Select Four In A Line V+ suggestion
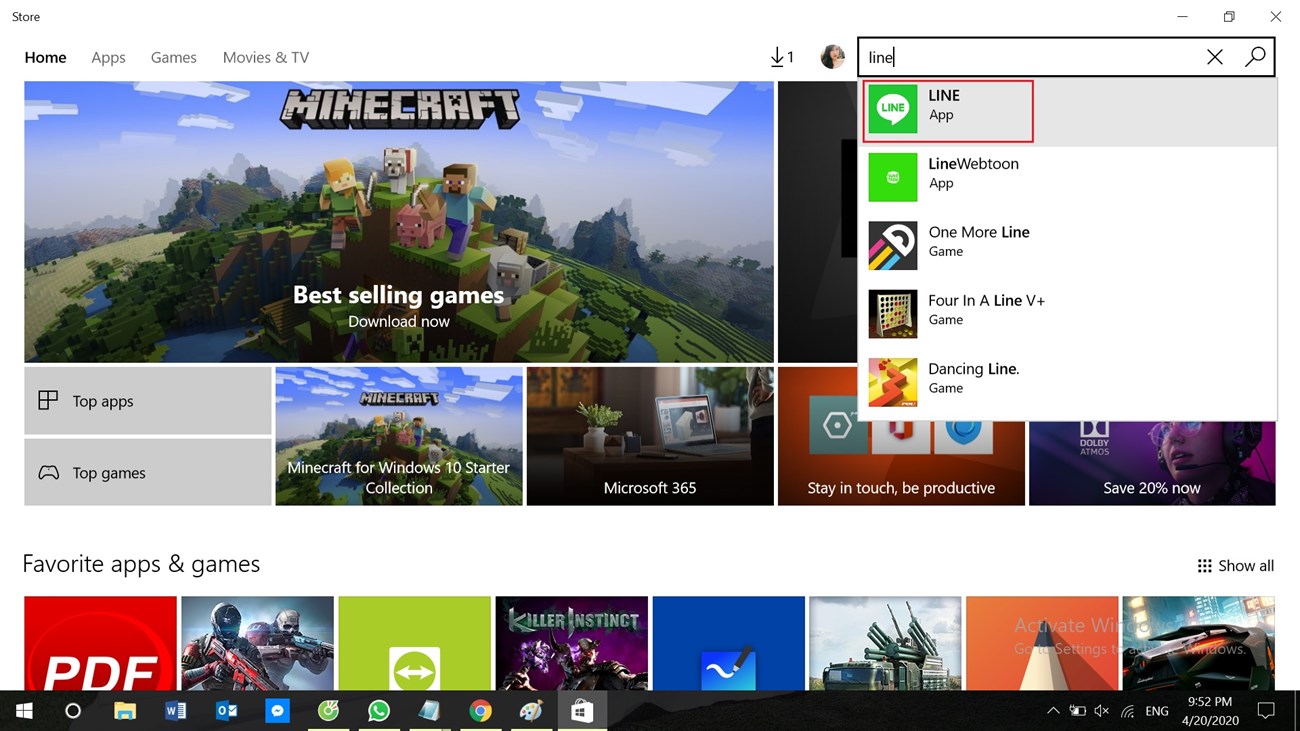Screen dimensions: 1300x731 coord(1068,314)
